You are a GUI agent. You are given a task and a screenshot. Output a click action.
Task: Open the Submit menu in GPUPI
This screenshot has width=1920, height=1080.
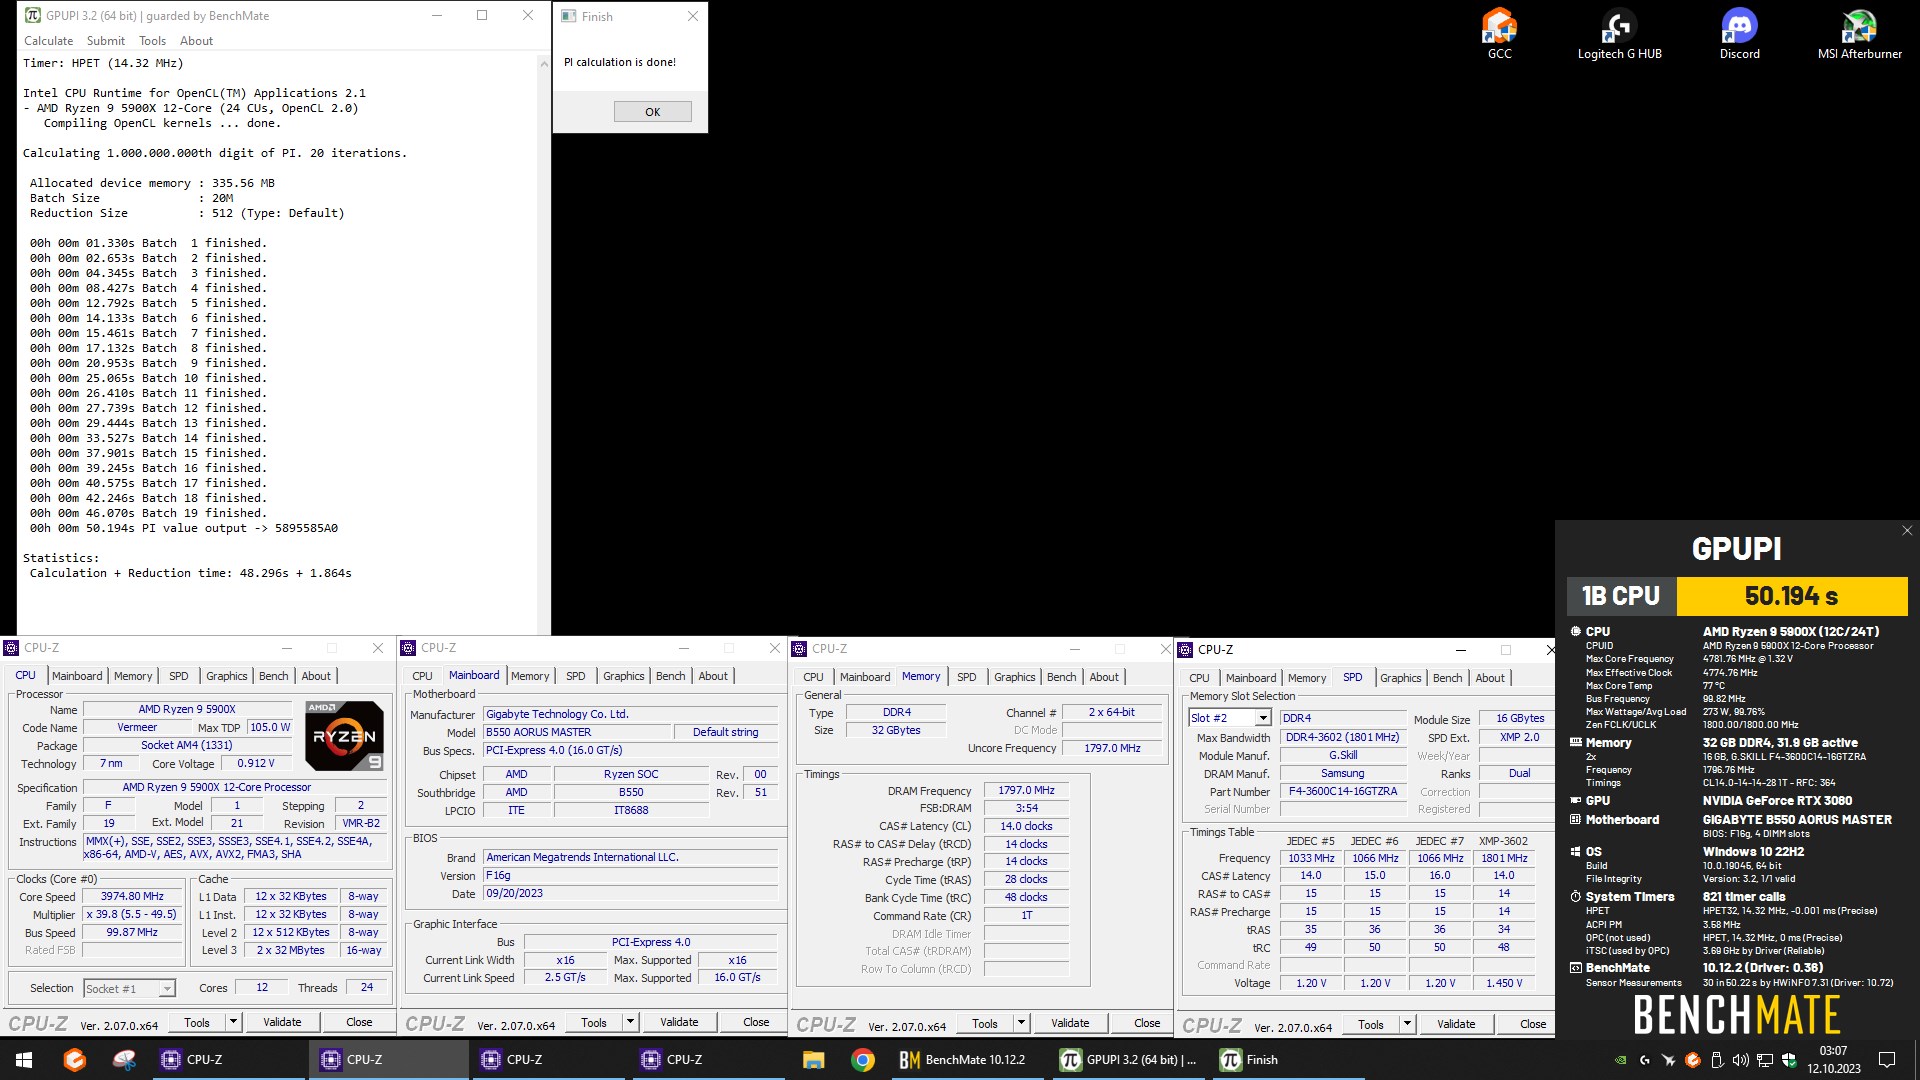pyautogui.click(x=106, y=41)
